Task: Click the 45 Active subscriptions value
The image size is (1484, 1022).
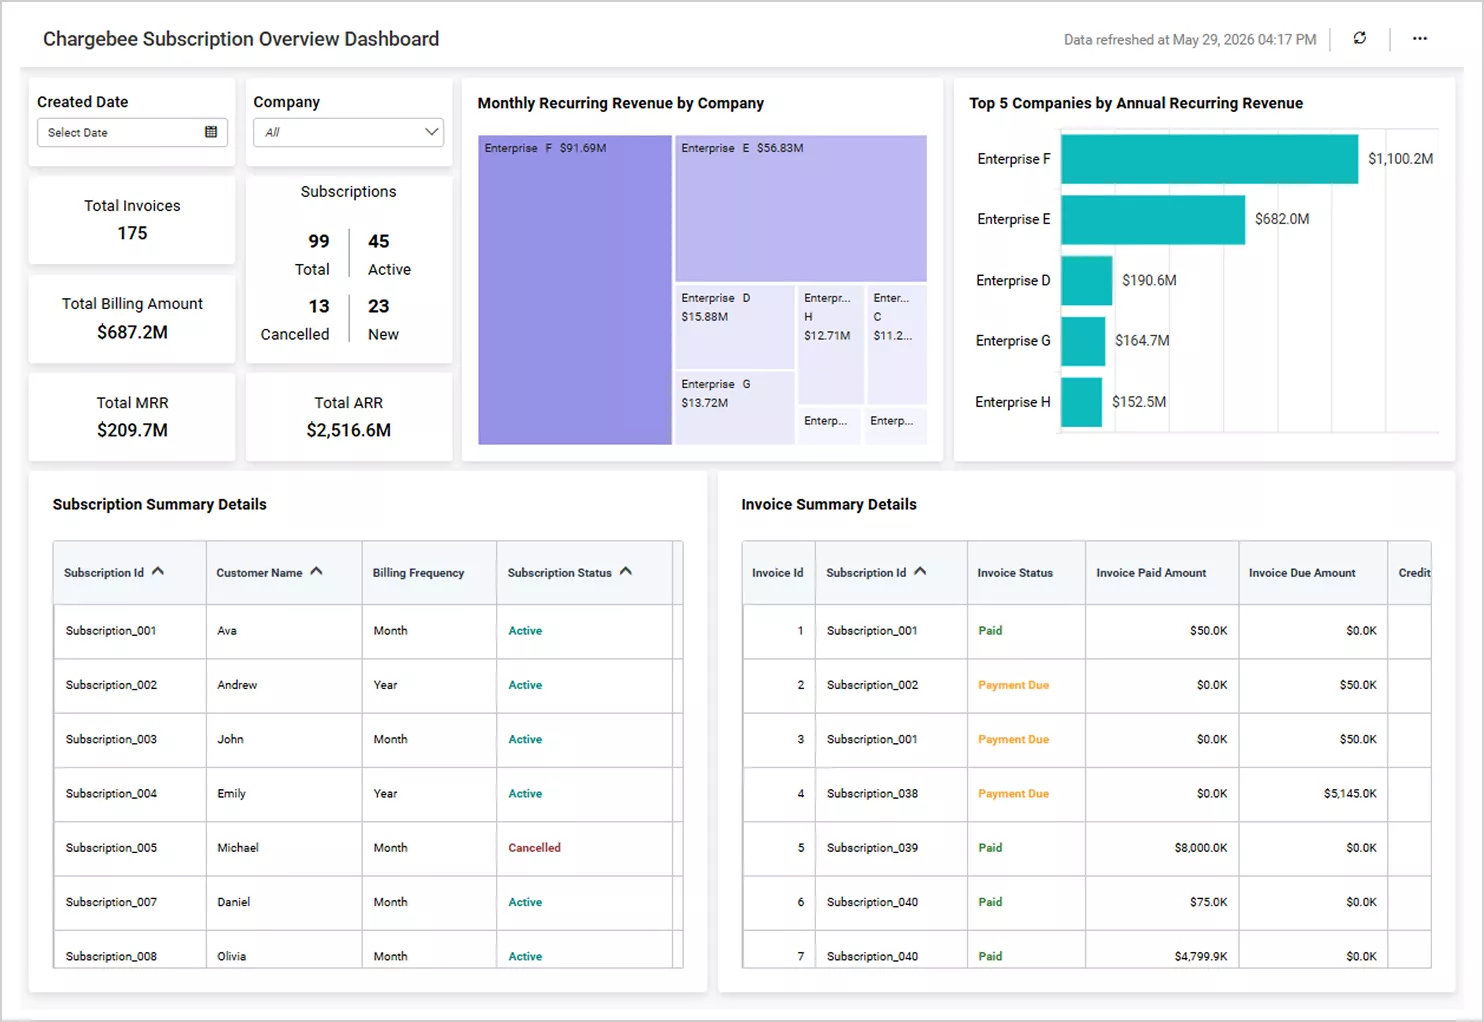Action: coord(379,241)
